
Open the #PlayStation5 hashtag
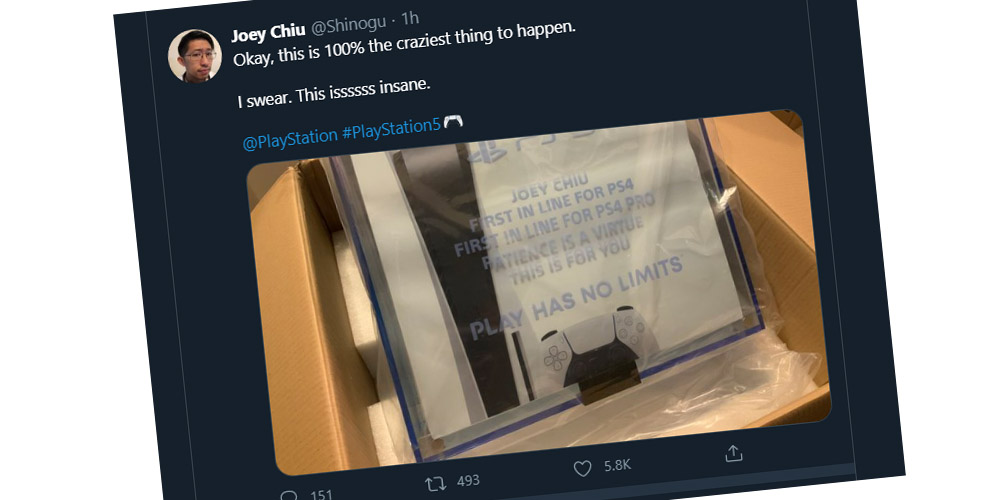[x=391, y=127]
